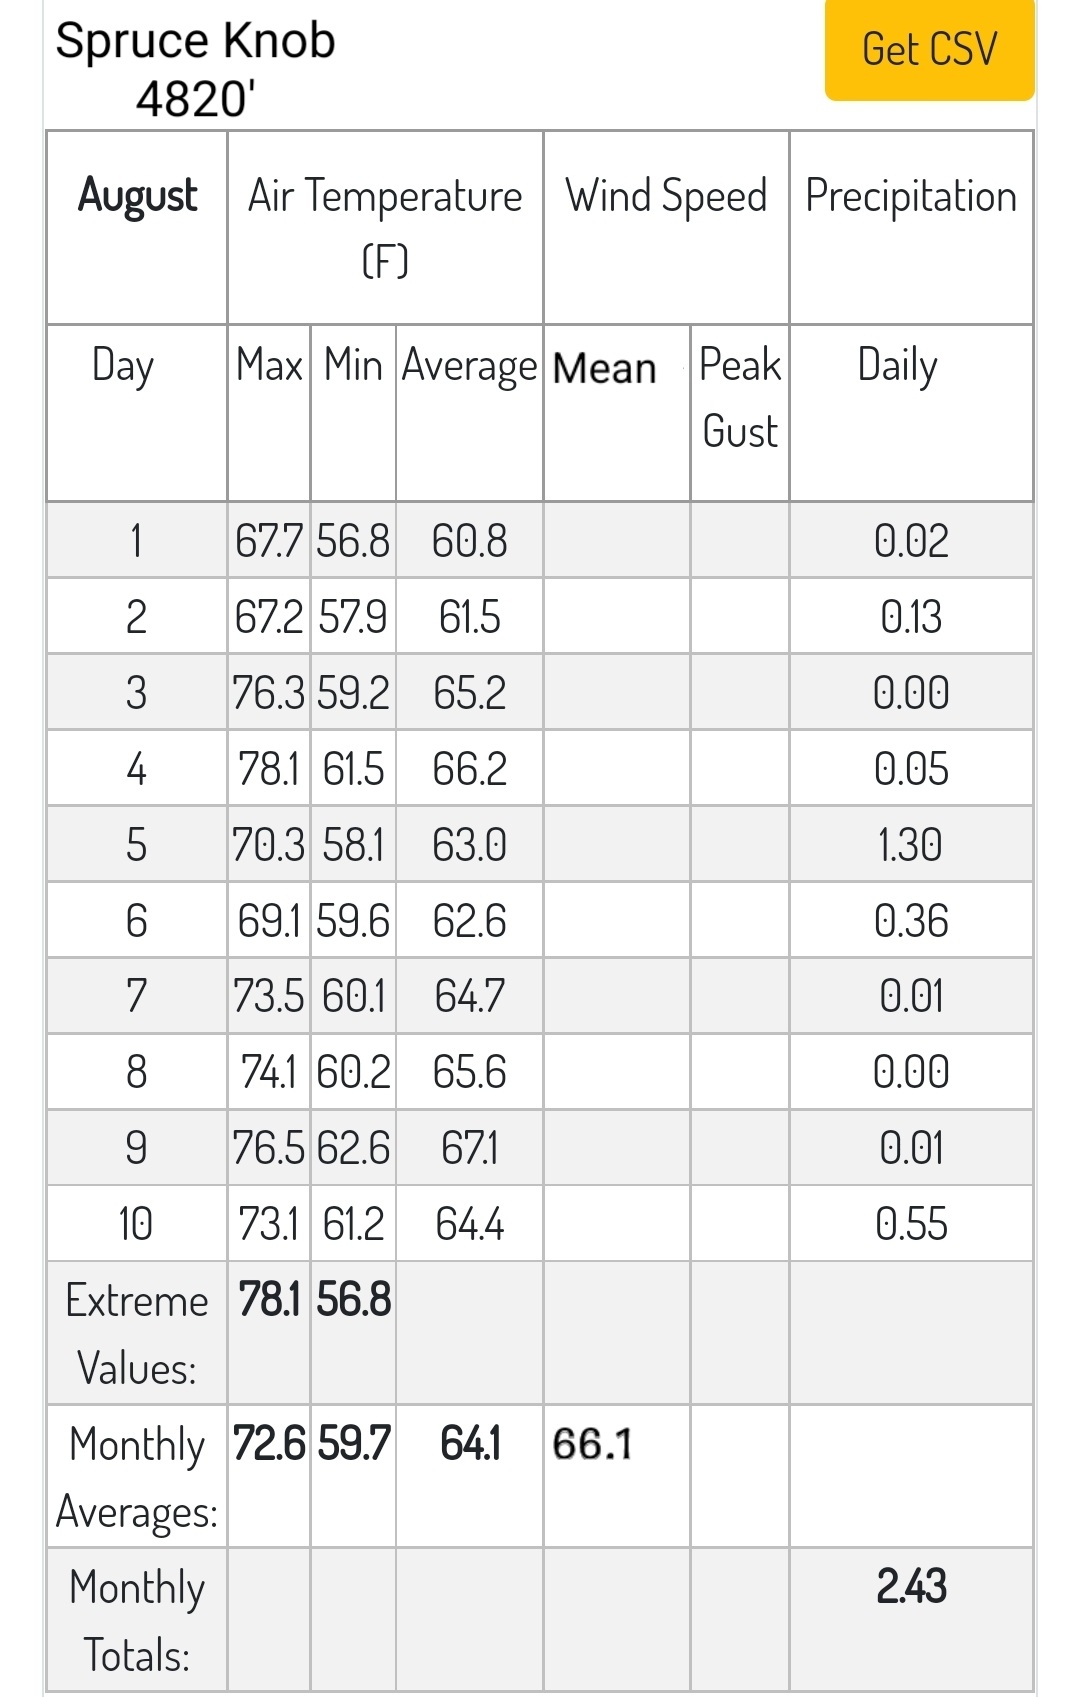Click the Extreme Values row label

tap(137, 1334)
